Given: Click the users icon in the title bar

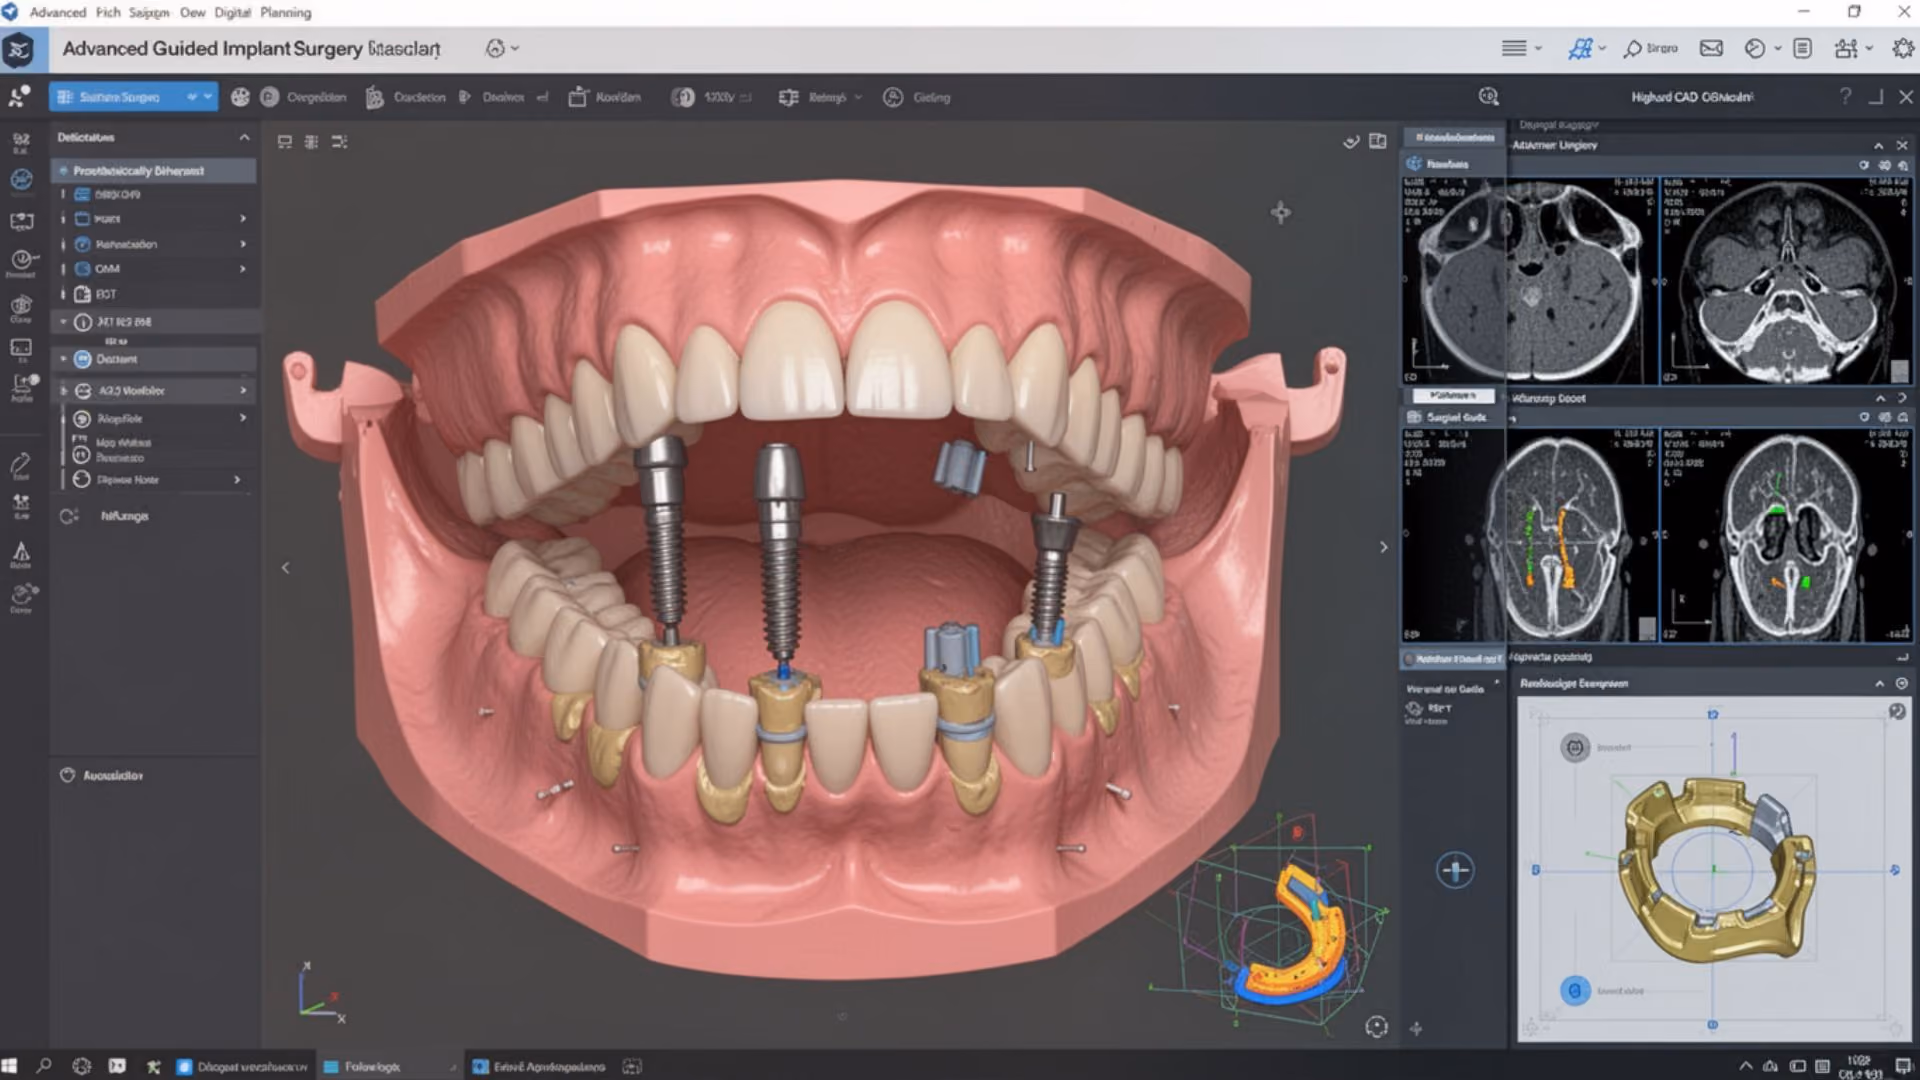Looking at the screenshot, I should (x=1846, y=48).
